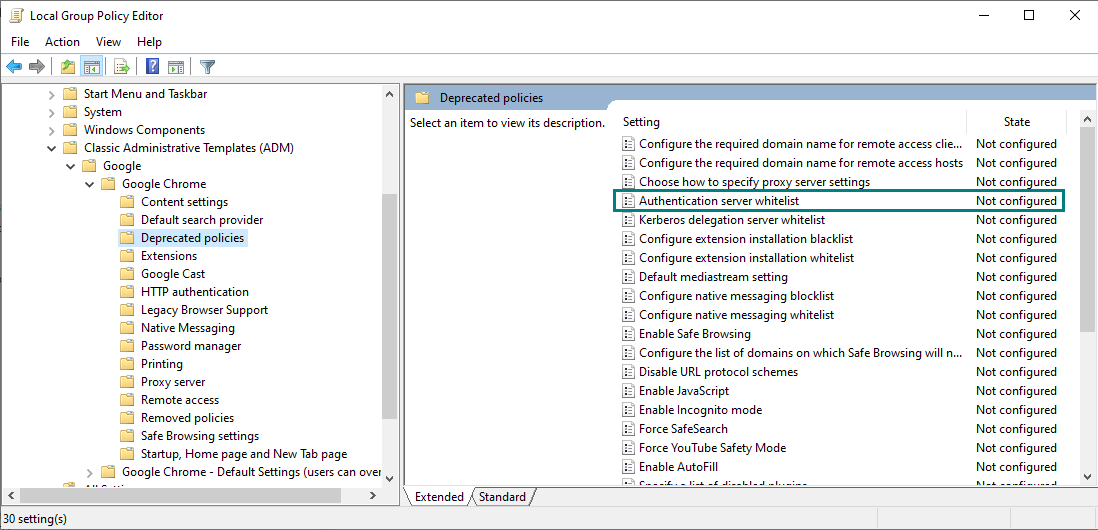Click the settings list scrollbar down arrow
The width and height of the screenshot is (1098, 530).
point(1087,475)
